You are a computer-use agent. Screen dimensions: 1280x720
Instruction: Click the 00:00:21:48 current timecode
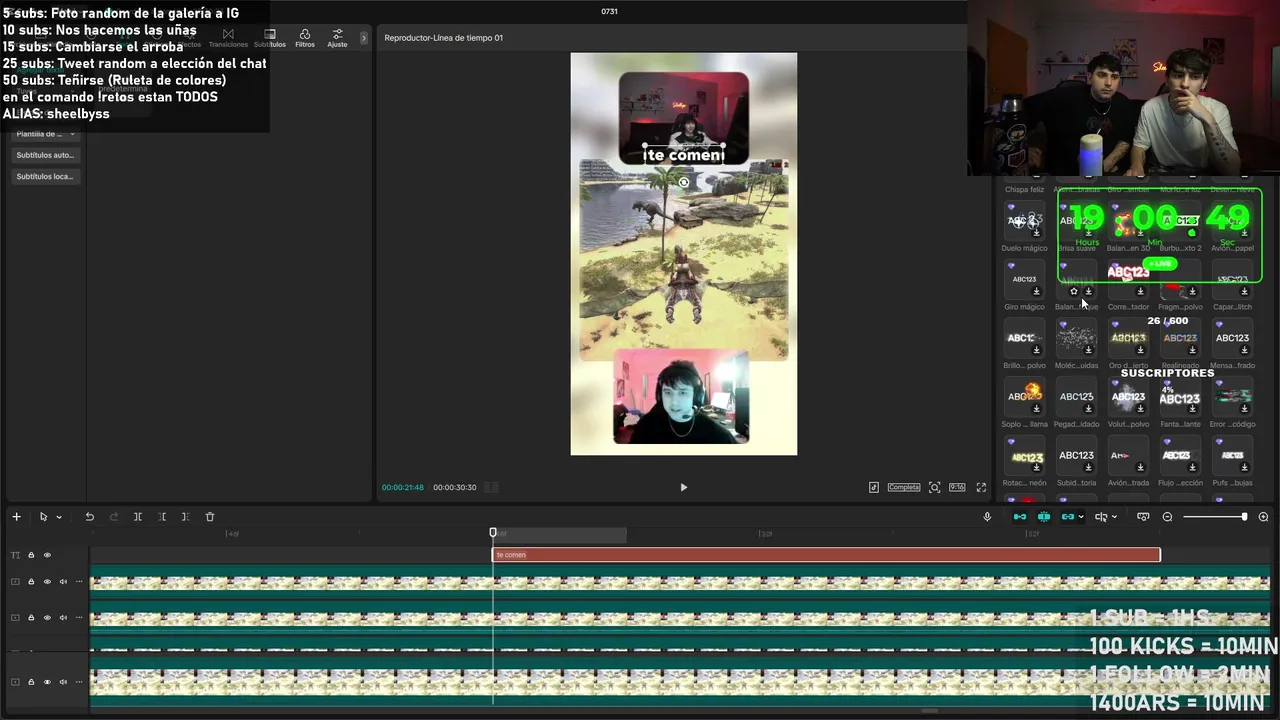coord(403,487)
